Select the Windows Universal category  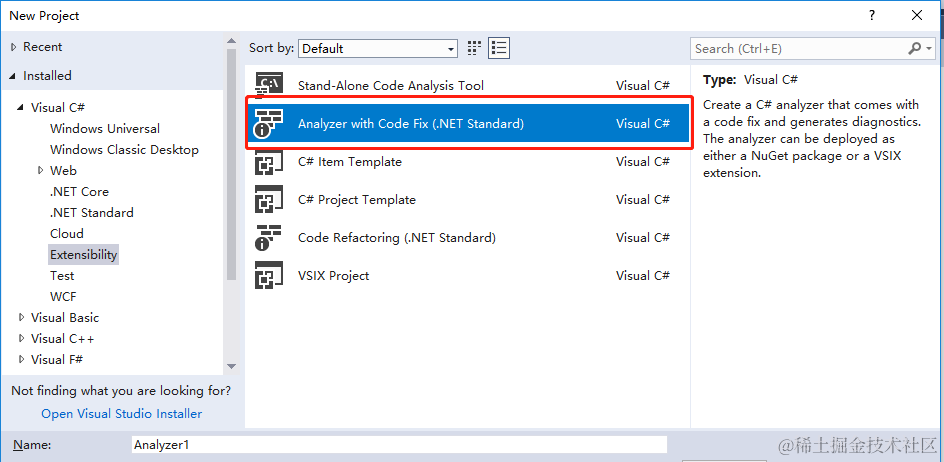105,129
